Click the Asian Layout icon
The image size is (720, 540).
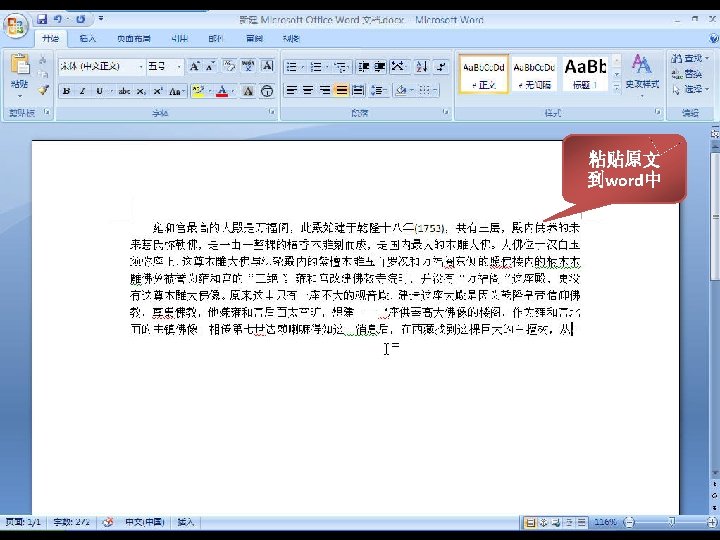pyautogui.click(x=398, y=67)
